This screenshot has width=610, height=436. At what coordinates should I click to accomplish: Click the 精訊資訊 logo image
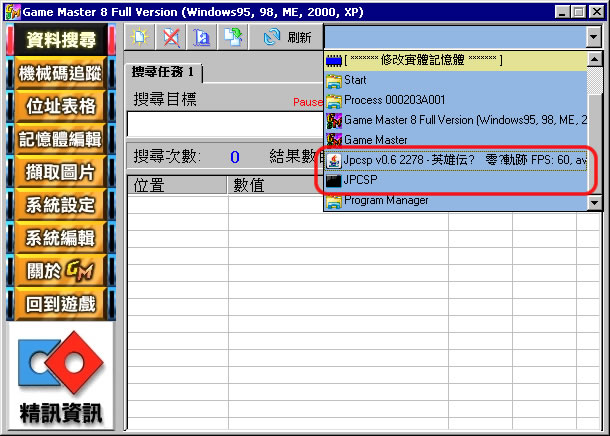coord(61,376)
